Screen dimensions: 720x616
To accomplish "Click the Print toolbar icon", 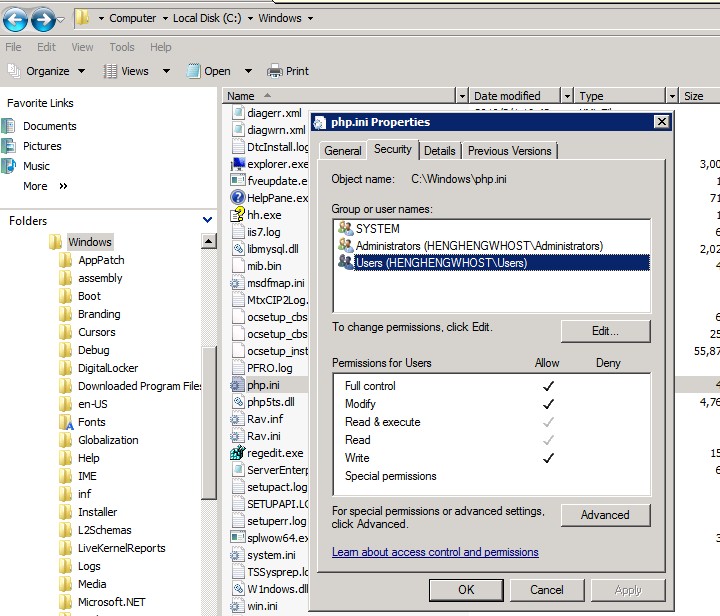I will point(275,71).
